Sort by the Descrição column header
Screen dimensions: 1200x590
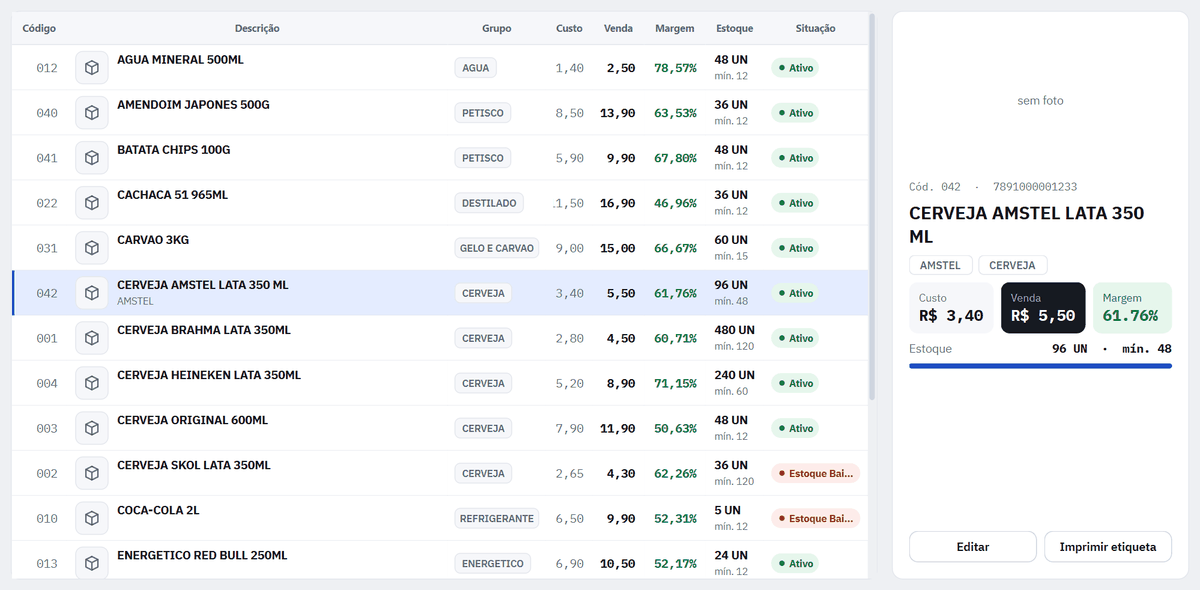pos(257,28)
